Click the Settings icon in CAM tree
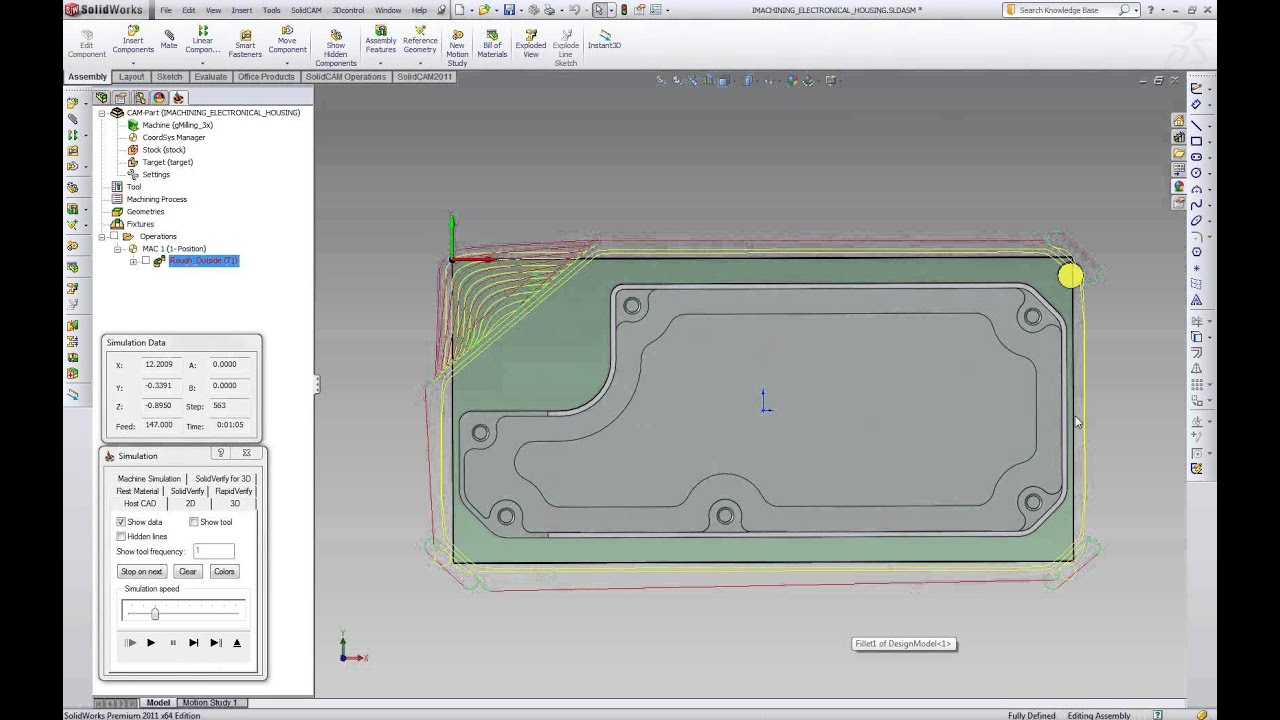The image size is (1280, 720). [133, 174]
